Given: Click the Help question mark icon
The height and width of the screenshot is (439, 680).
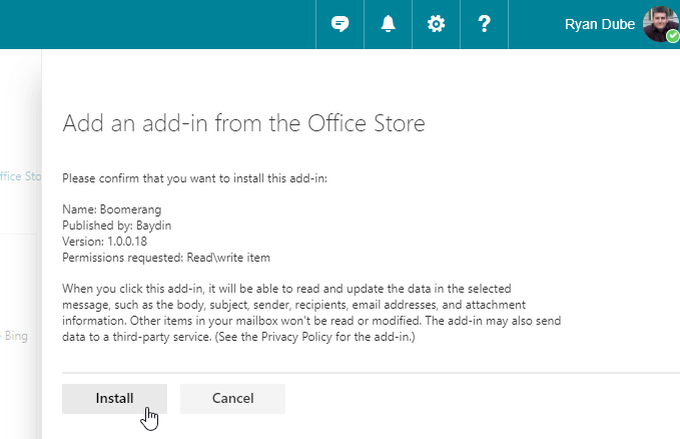Looking at the screenshot, I should [484, 24].
